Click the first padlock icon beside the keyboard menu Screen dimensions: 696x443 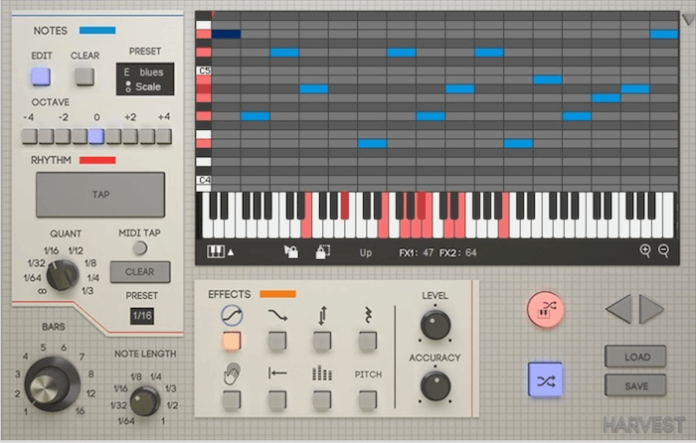[x=291, y=252]
